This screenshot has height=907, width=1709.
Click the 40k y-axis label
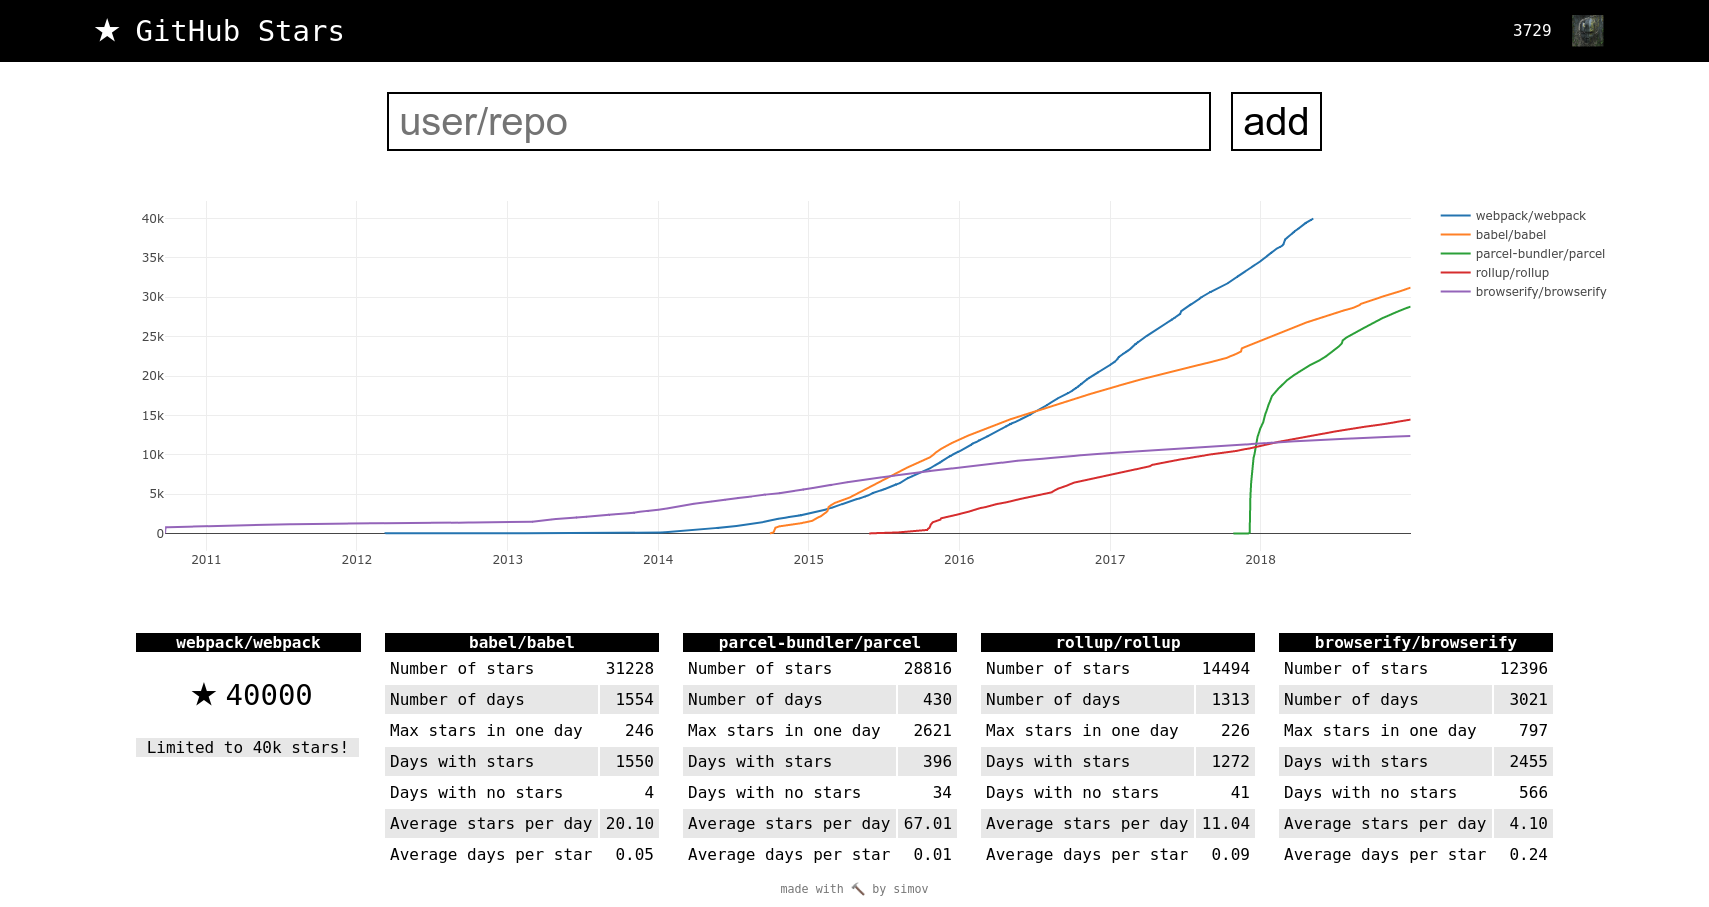click(x=153, y=219)
